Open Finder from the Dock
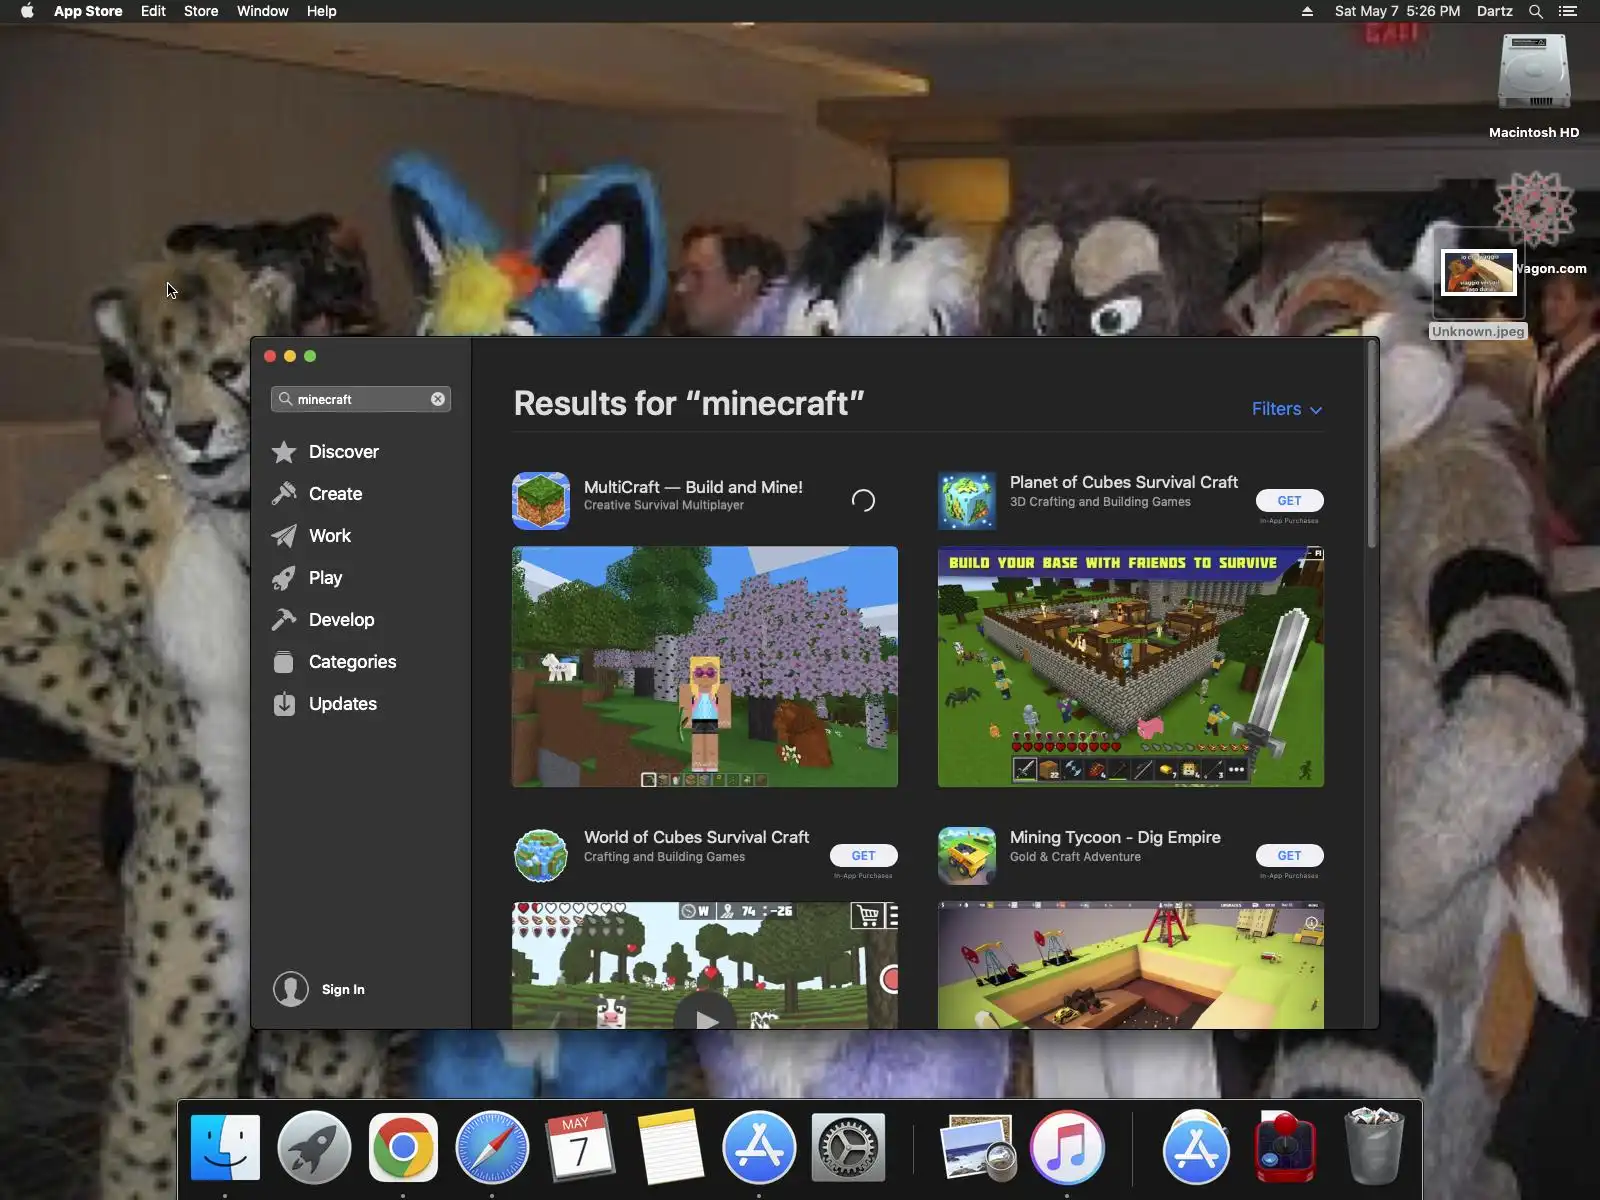Screen dimensions: 1600x1200 tap(225, 1147)
